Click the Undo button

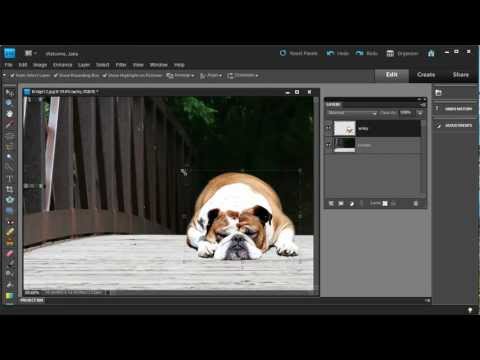point(337,53)
